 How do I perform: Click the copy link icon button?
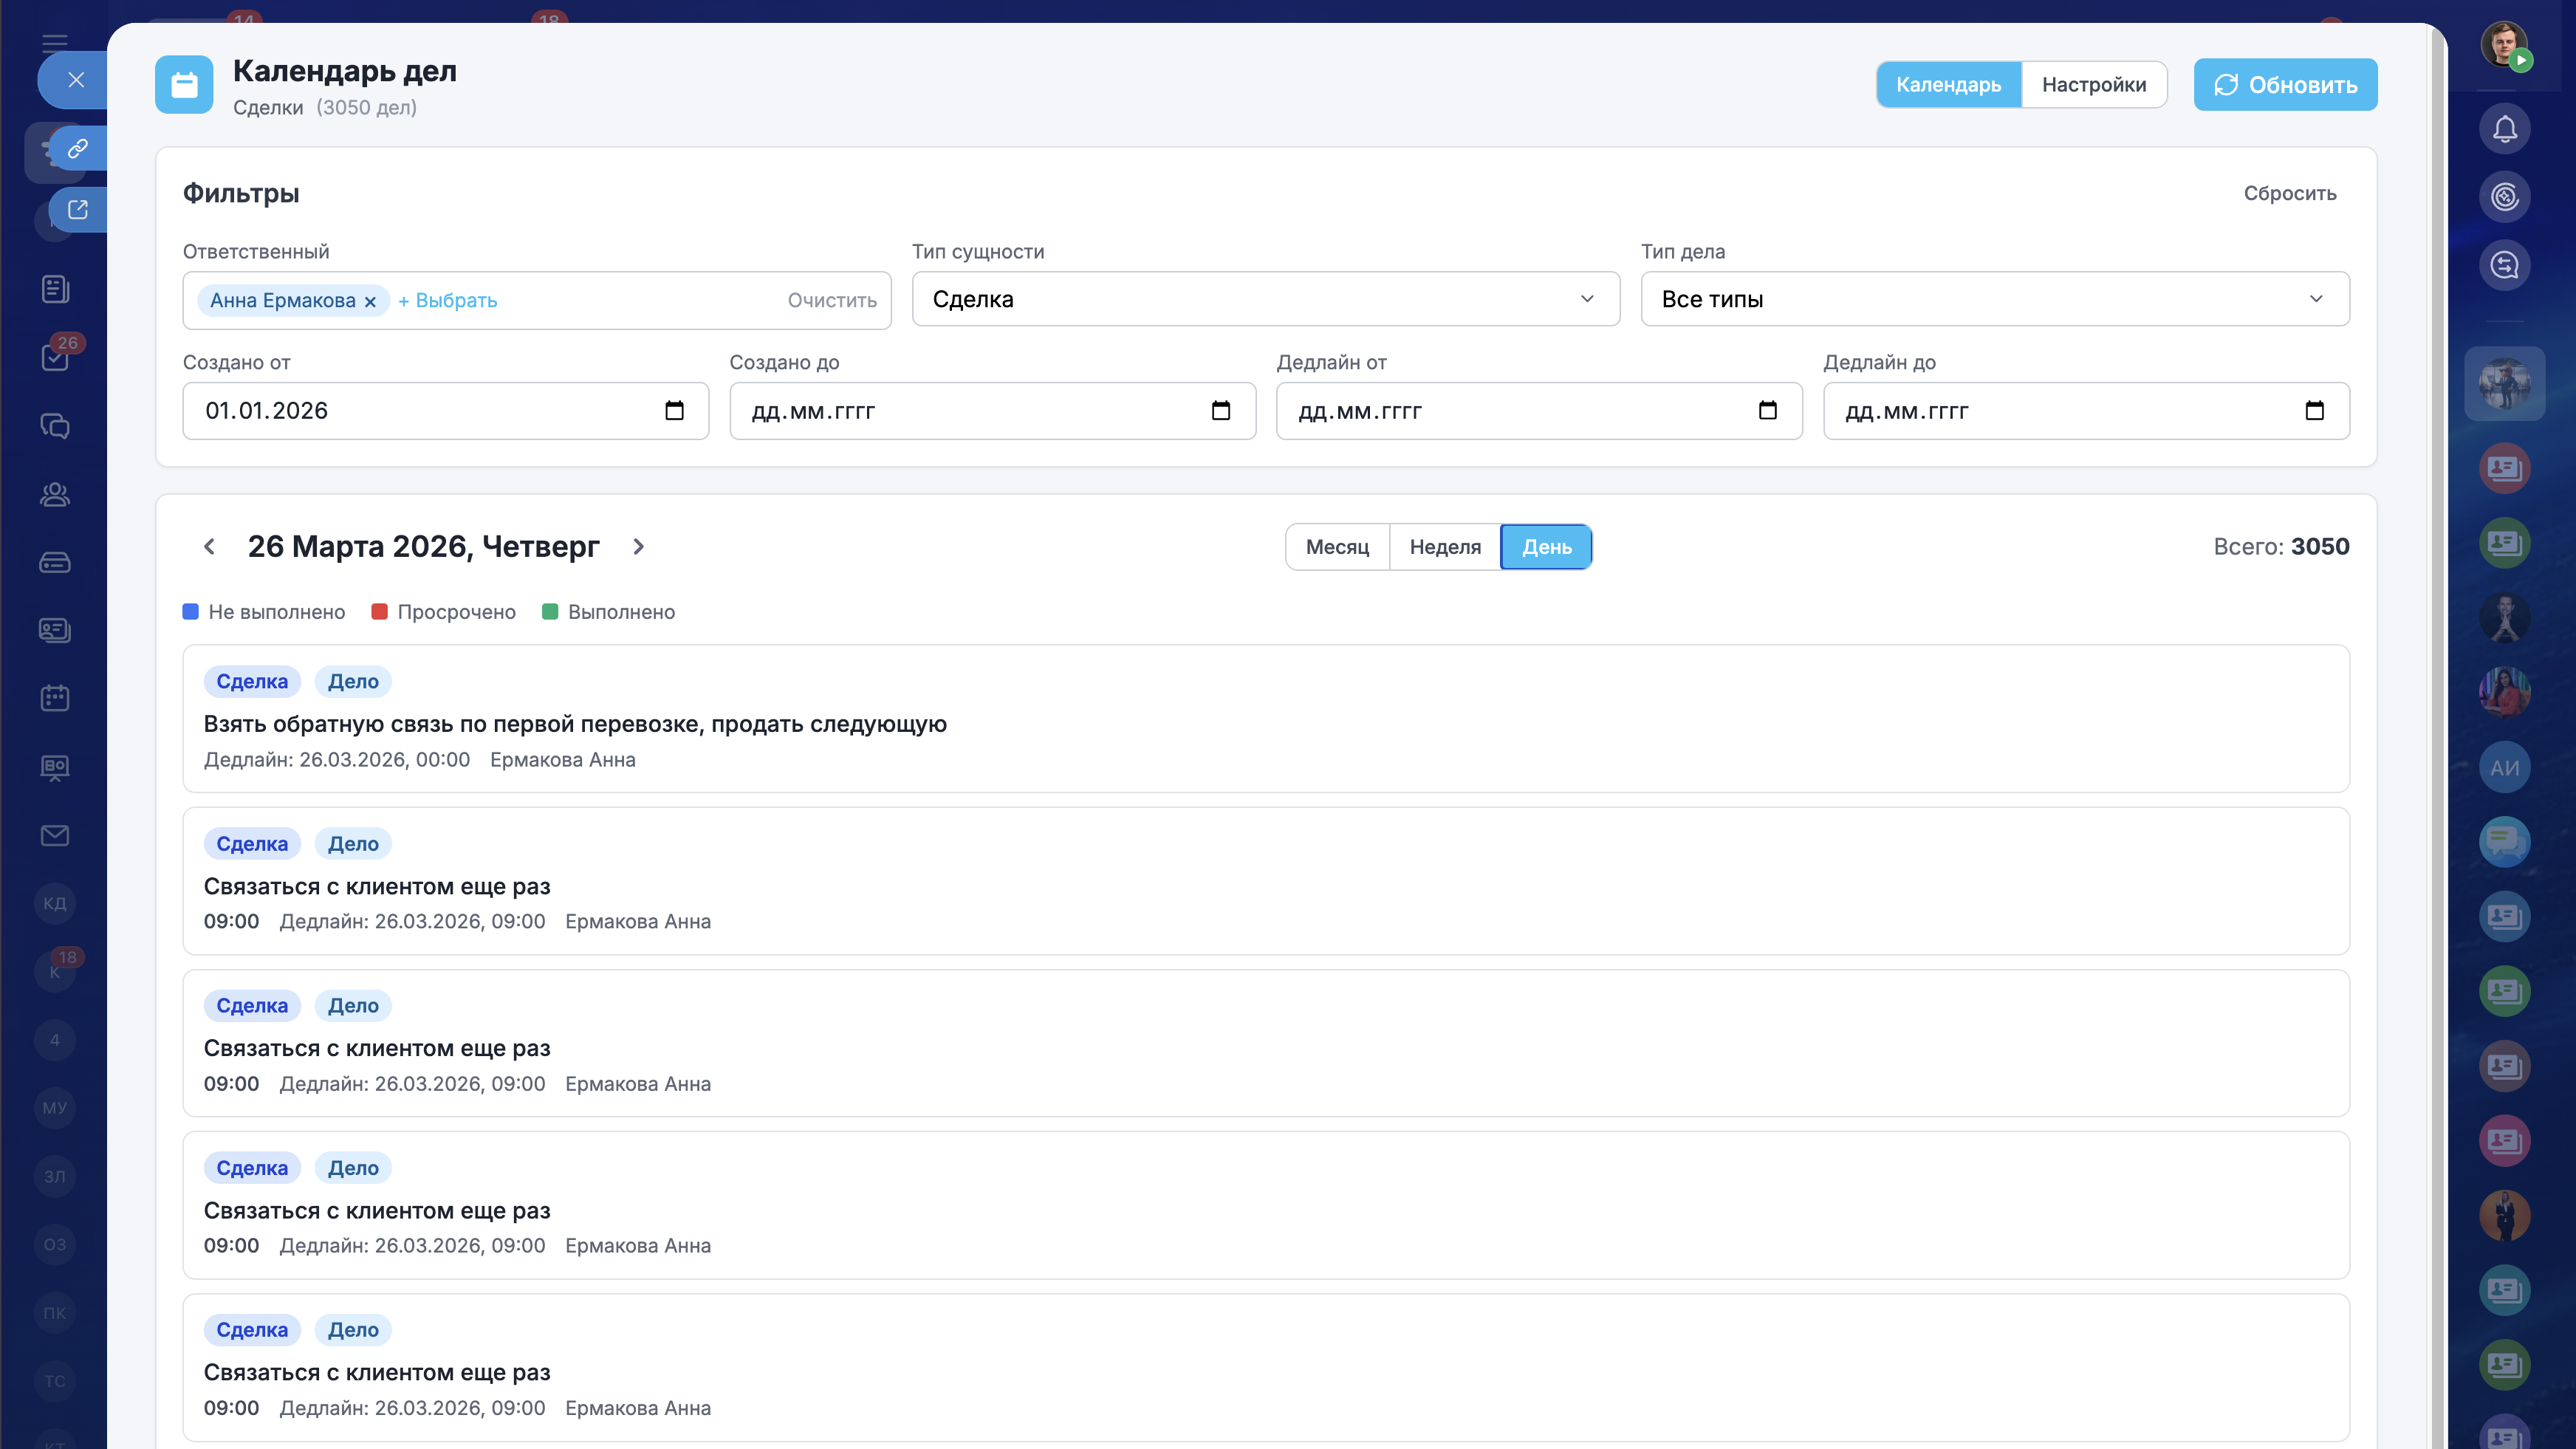click(x=78, y=149)
